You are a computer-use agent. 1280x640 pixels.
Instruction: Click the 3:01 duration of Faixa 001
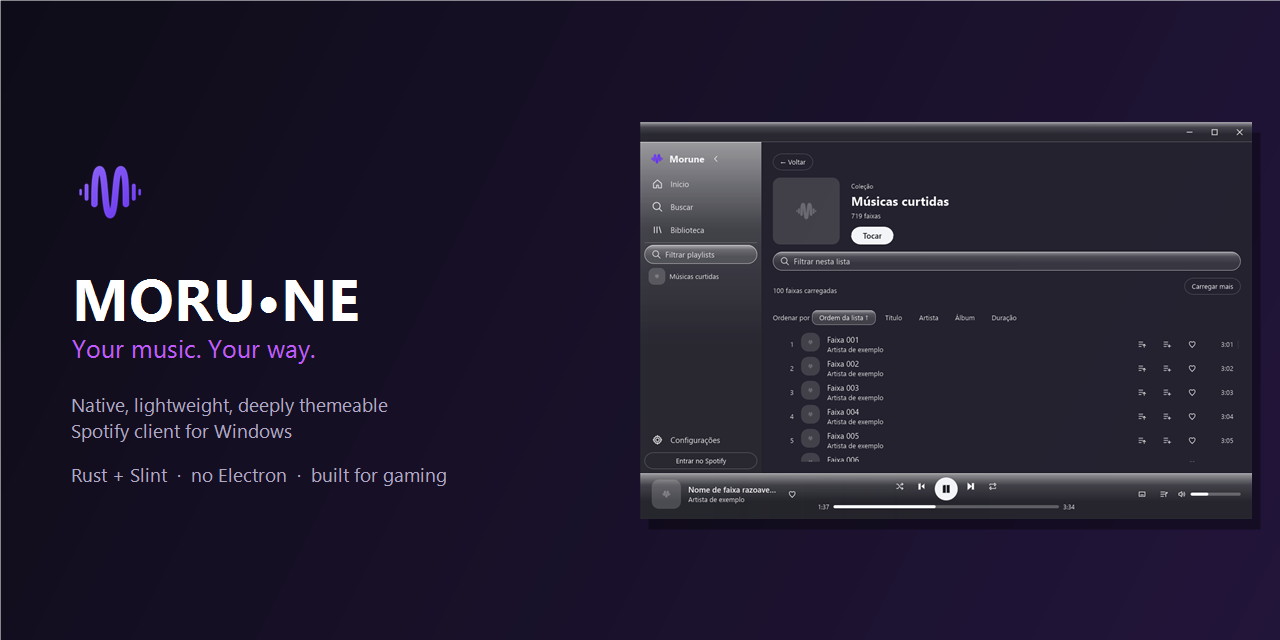(x=1227, y=345)
